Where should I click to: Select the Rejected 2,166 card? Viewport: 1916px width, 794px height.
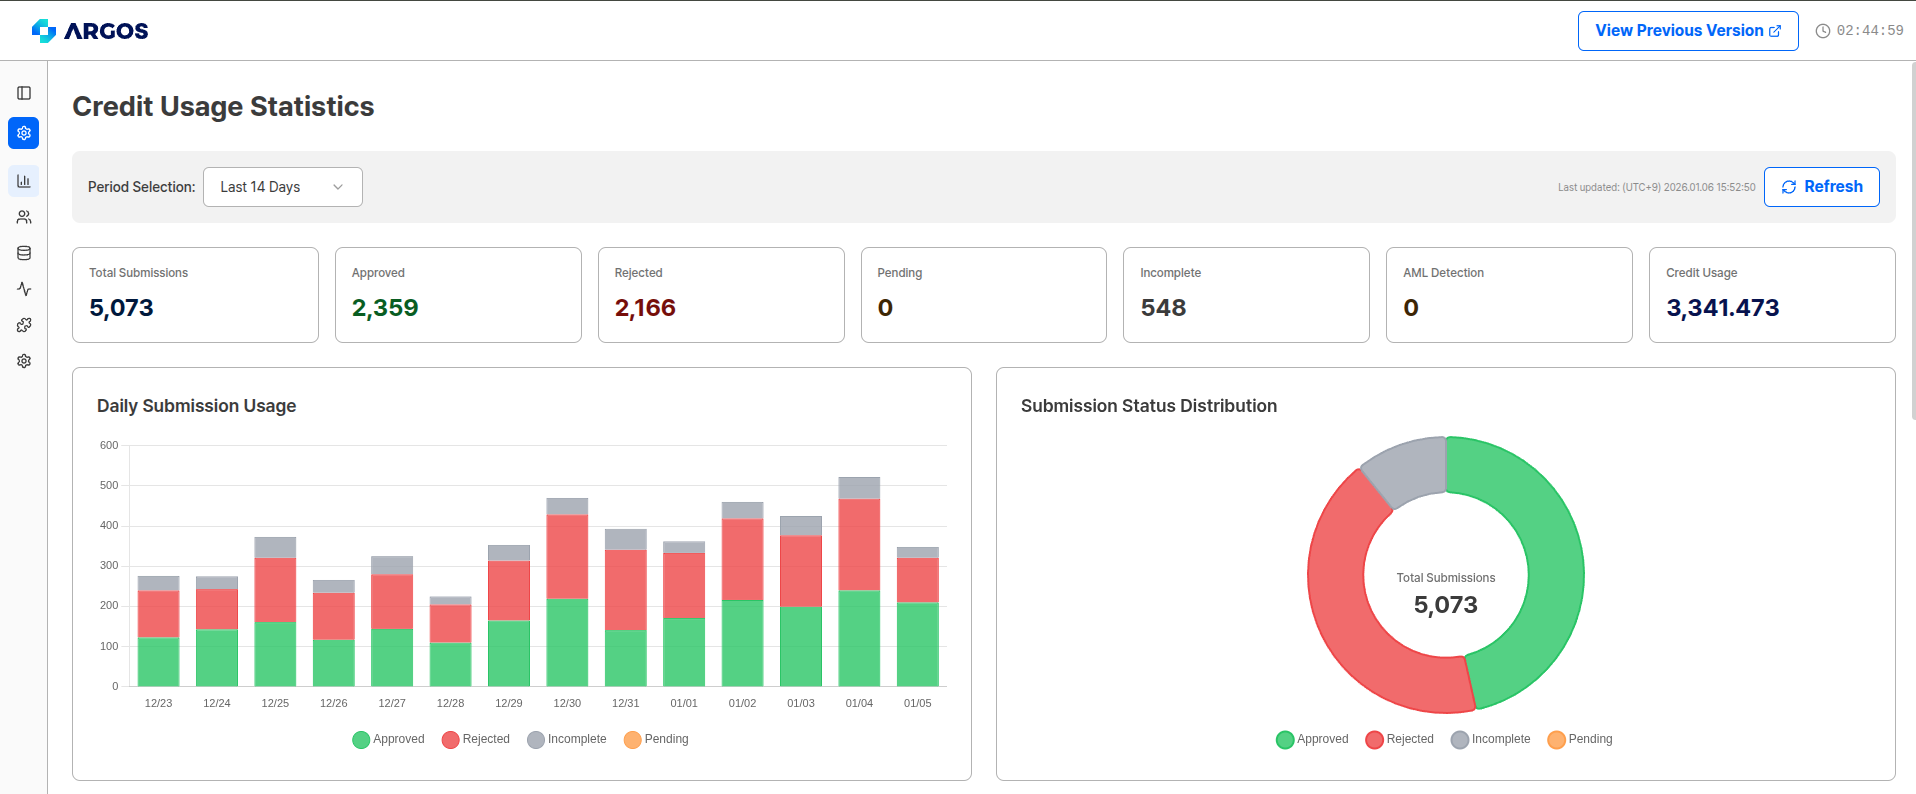(x=721, y=295)
